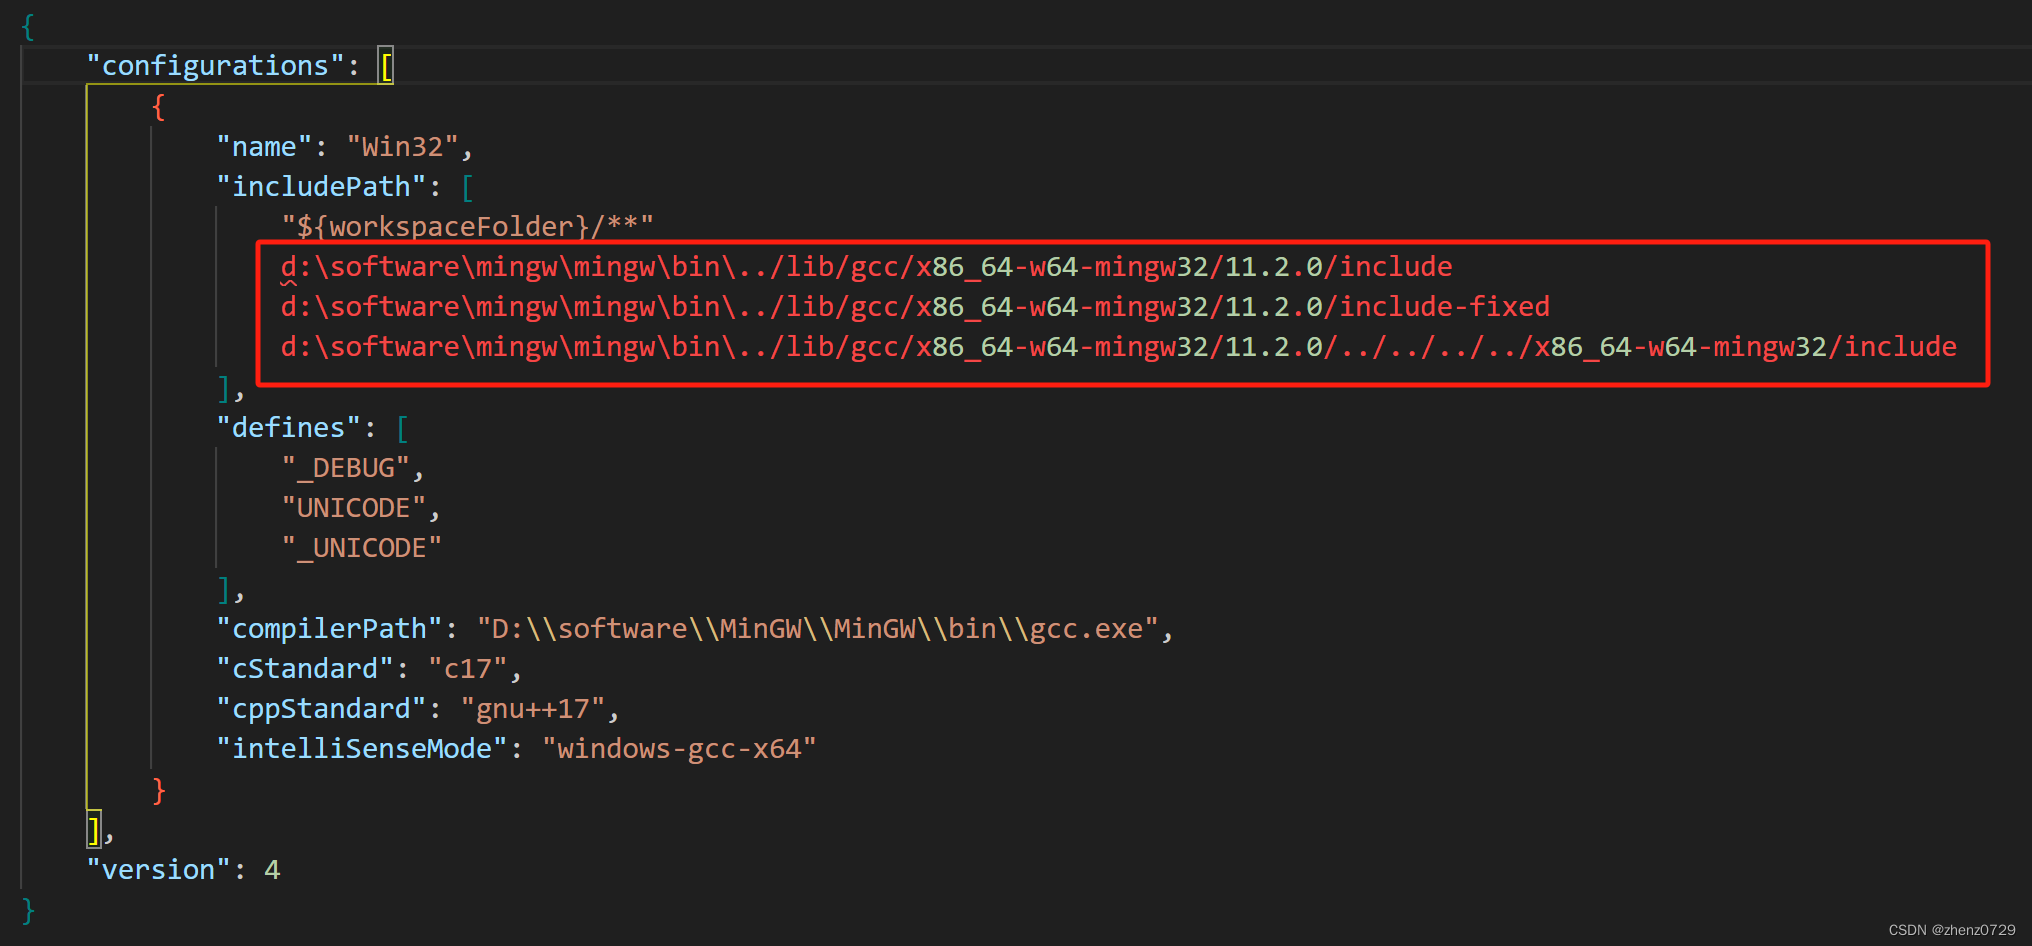Click the "gnu++17" value

533,709
